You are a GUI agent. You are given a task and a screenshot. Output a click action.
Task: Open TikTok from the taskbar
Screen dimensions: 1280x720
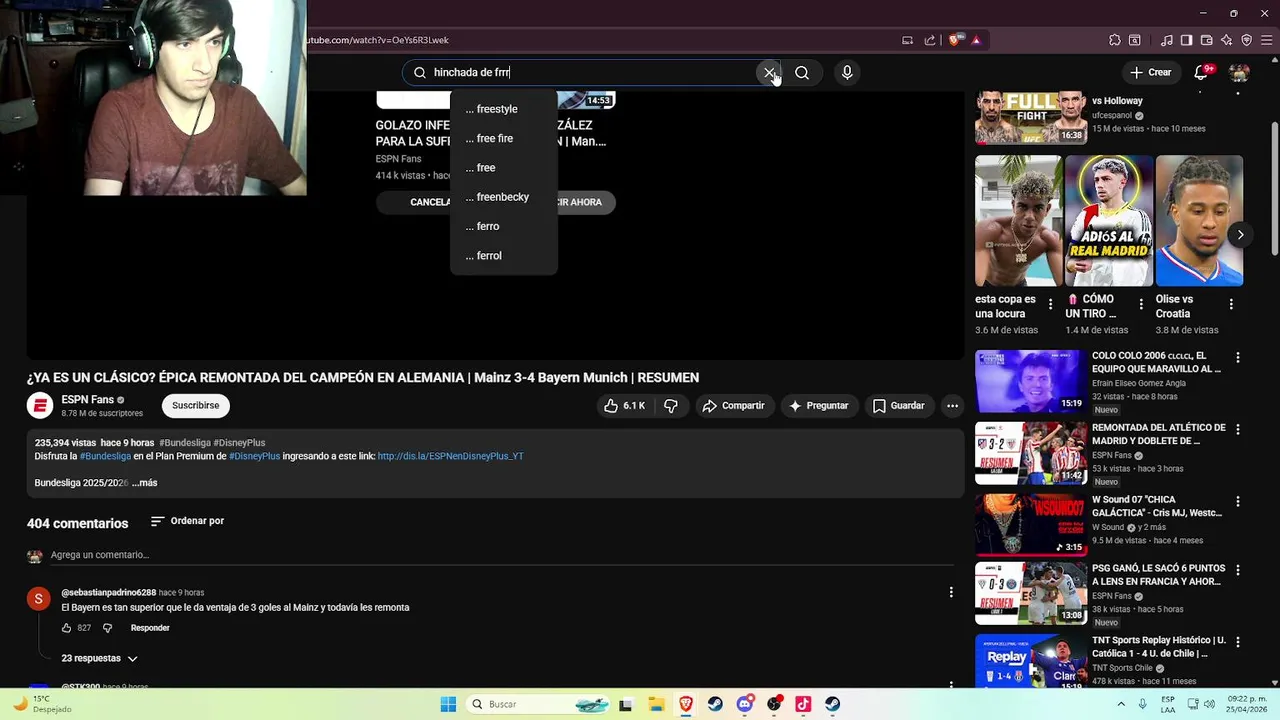coord(803,704)
